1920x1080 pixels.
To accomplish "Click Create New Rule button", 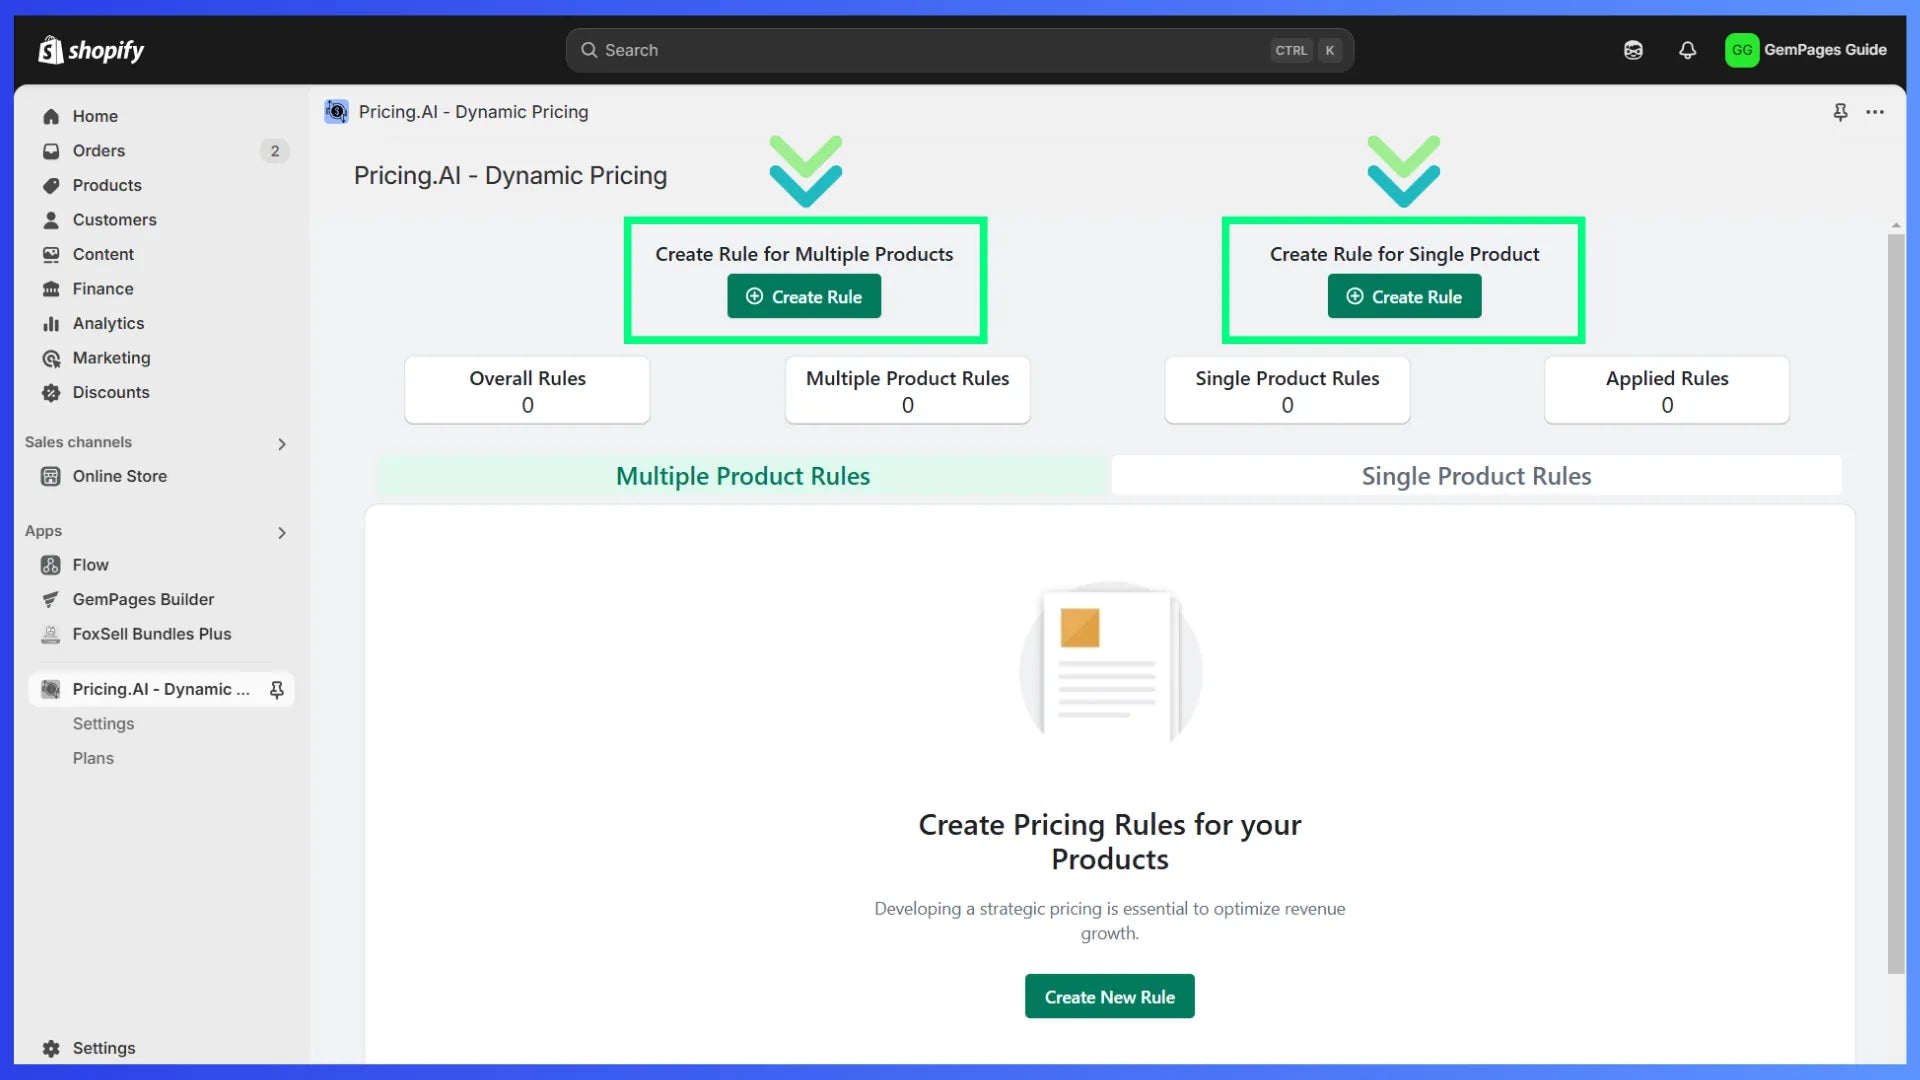I will pyautogui.click(x=1109, y=997).
